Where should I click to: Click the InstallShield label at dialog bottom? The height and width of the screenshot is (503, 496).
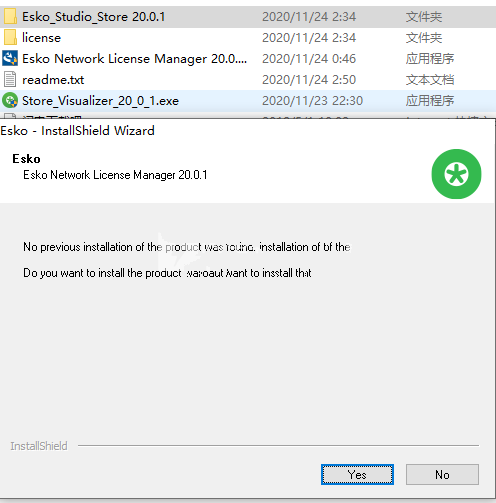click(x=39, y=446)
